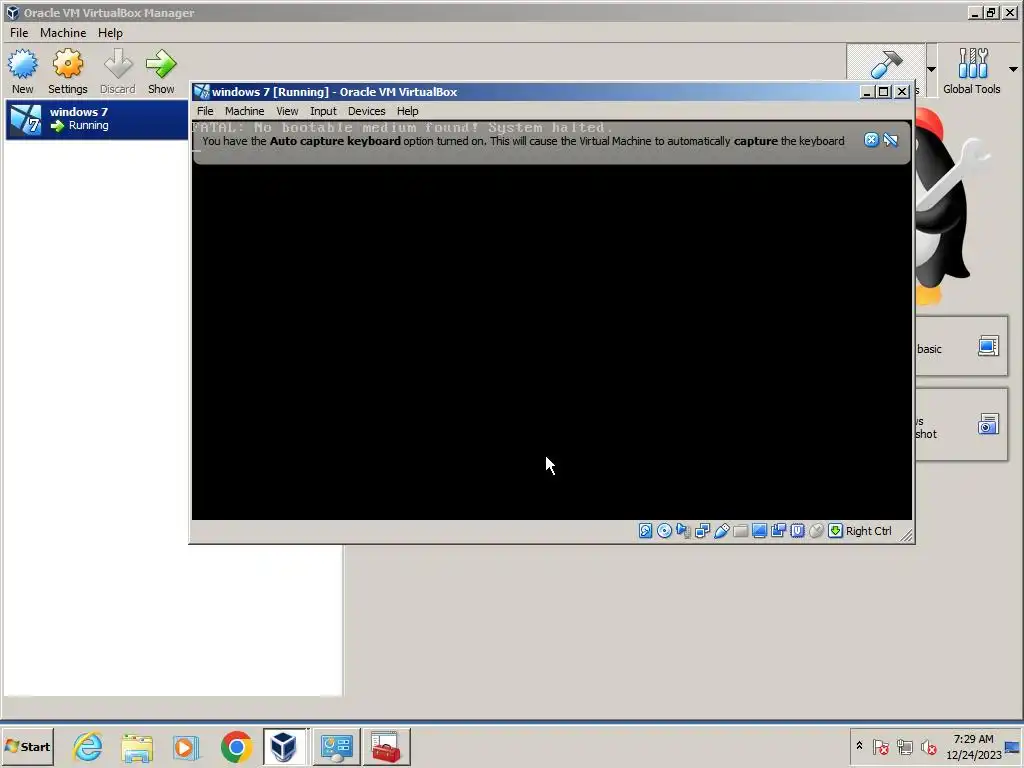Open the red toolbox taskbar app
Image resolution: width=1024 pixels, height=768 pixels.
point(386,746)
